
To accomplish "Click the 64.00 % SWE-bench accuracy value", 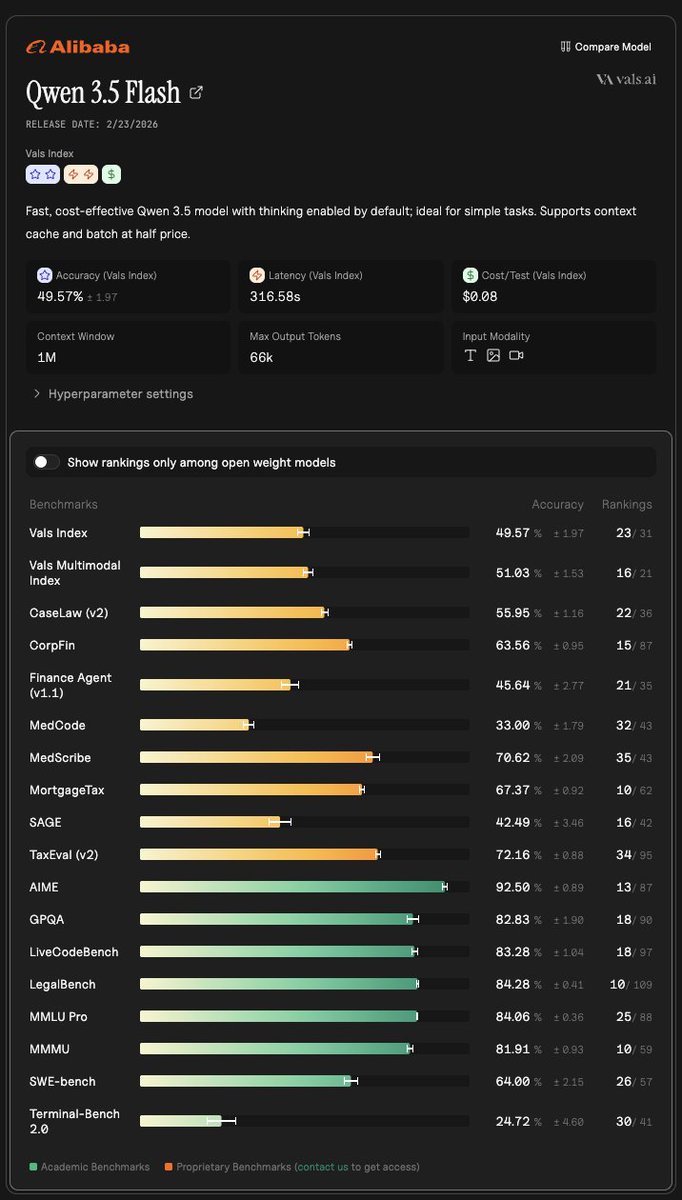I will click(x=519, y=1082).
